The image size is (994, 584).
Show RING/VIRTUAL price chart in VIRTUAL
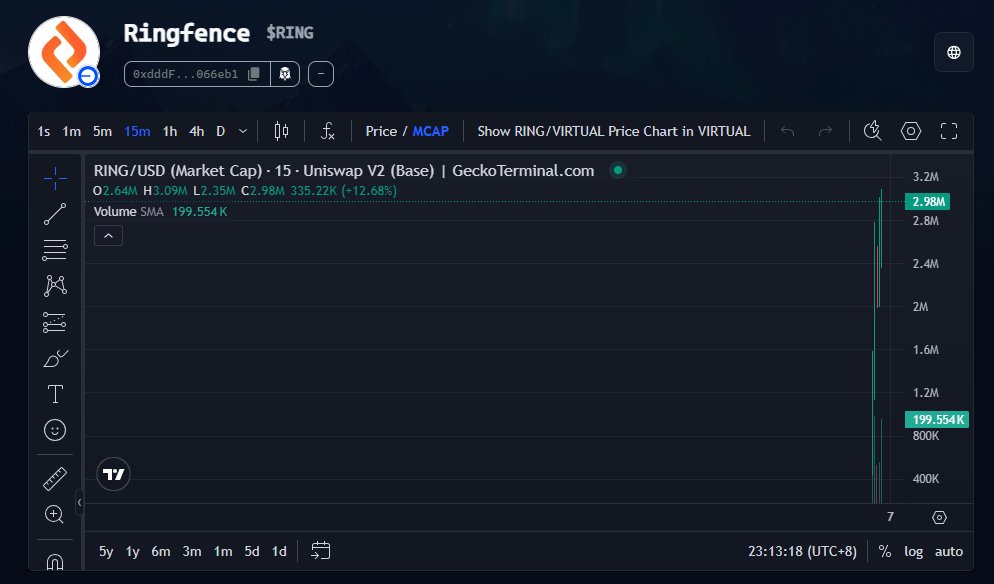(x=613, y=131)
